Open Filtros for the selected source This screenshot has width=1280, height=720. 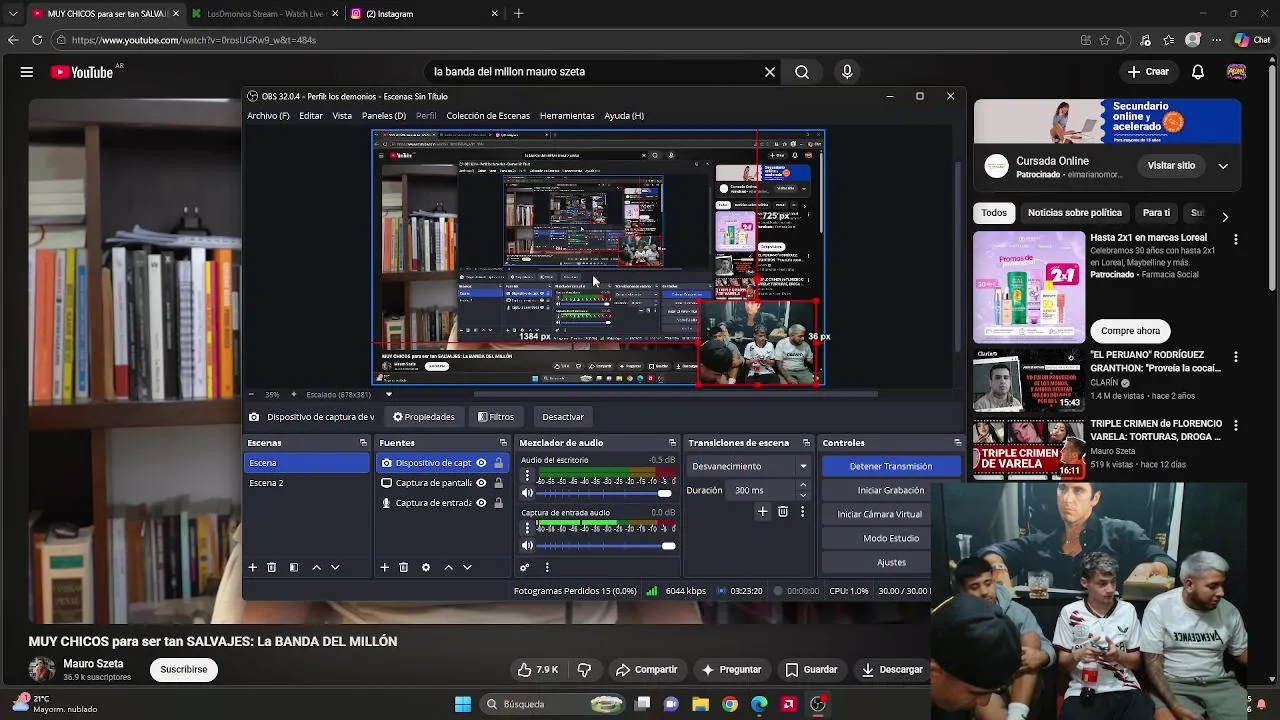[496, 417]
